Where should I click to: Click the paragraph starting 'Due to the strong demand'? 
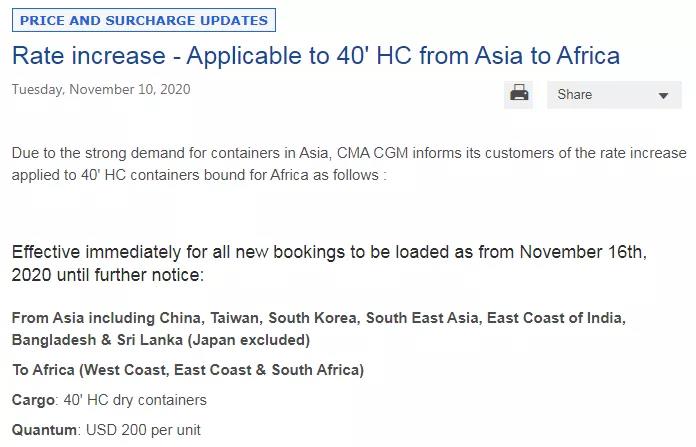[349, 163]
